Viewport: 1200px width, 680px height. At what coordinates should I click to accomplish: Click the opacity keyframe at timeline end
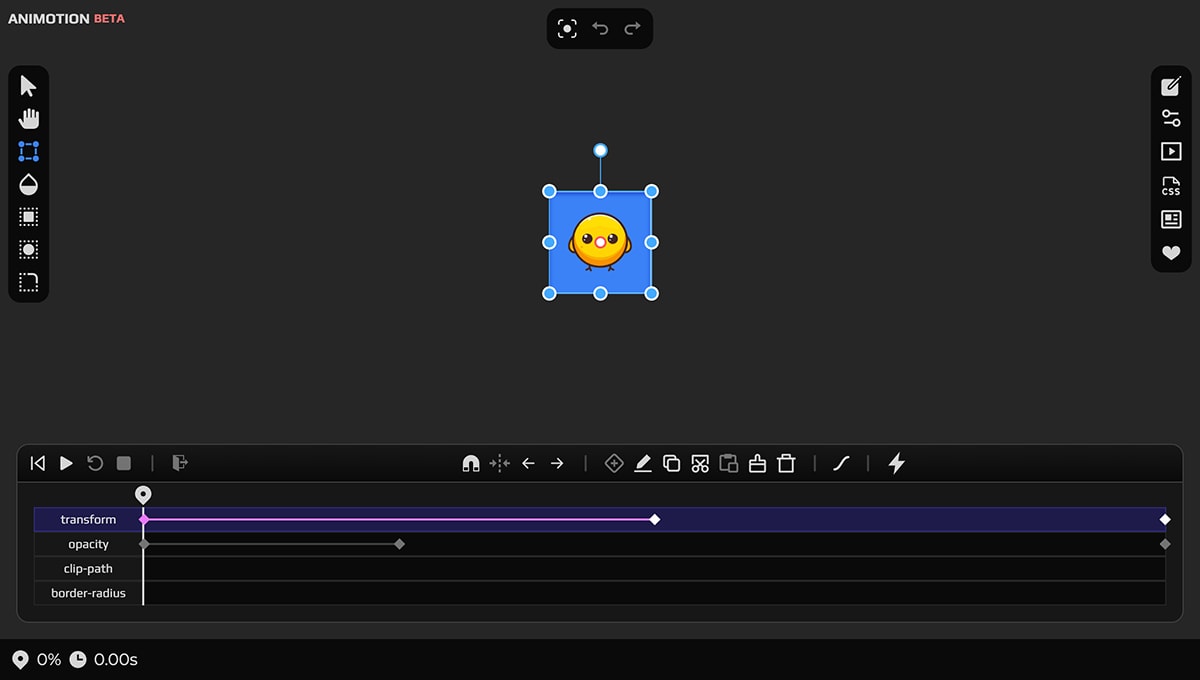tap(1165, 544)
